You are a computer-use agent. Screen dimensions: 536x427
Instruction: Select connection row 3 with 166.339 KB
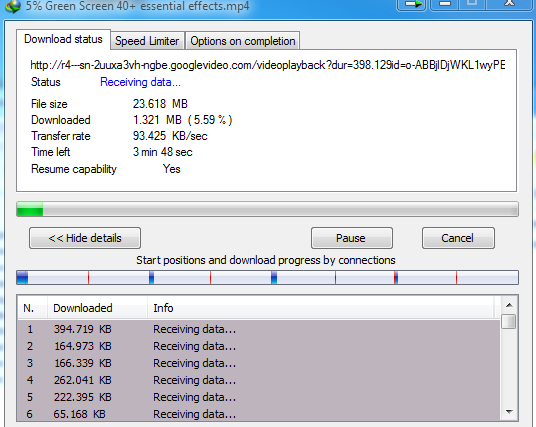[259, 363]
